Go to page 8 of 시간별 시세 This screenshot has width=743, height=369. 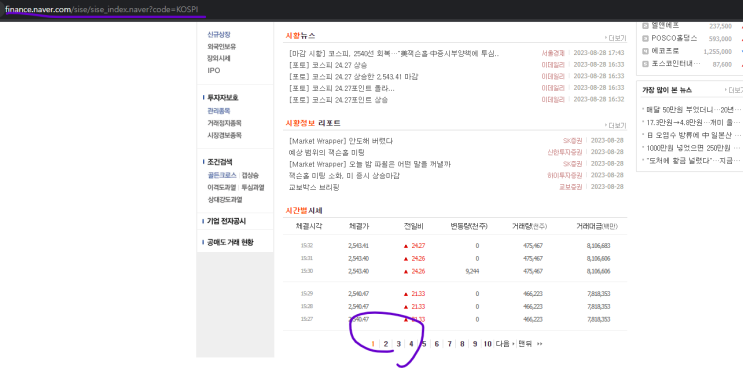(462, 344)
